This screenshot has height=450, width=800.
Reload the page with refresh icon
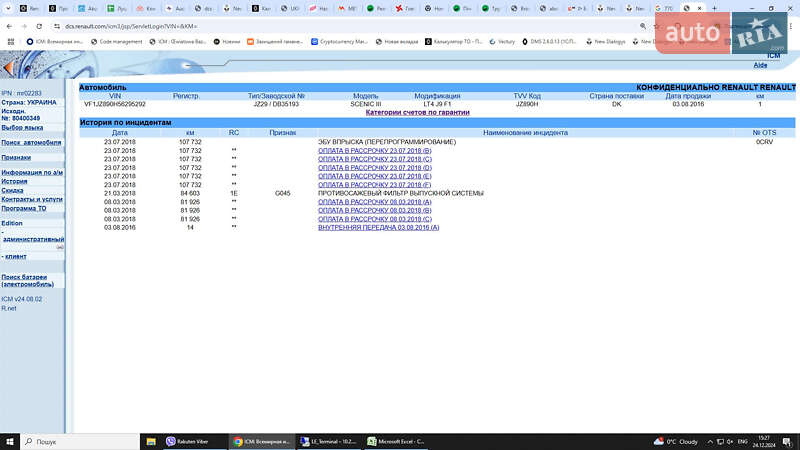(x=39, y=26)
